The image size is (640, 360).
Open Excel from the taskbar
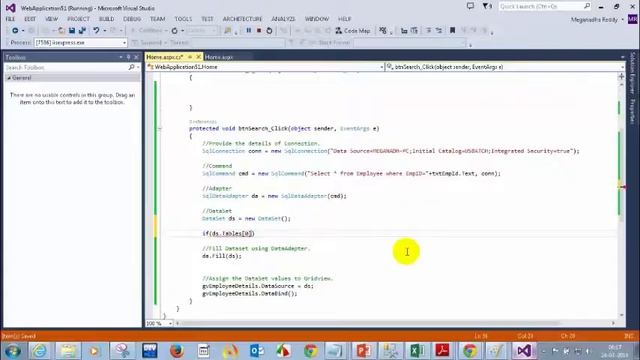[x=417, y=351]
